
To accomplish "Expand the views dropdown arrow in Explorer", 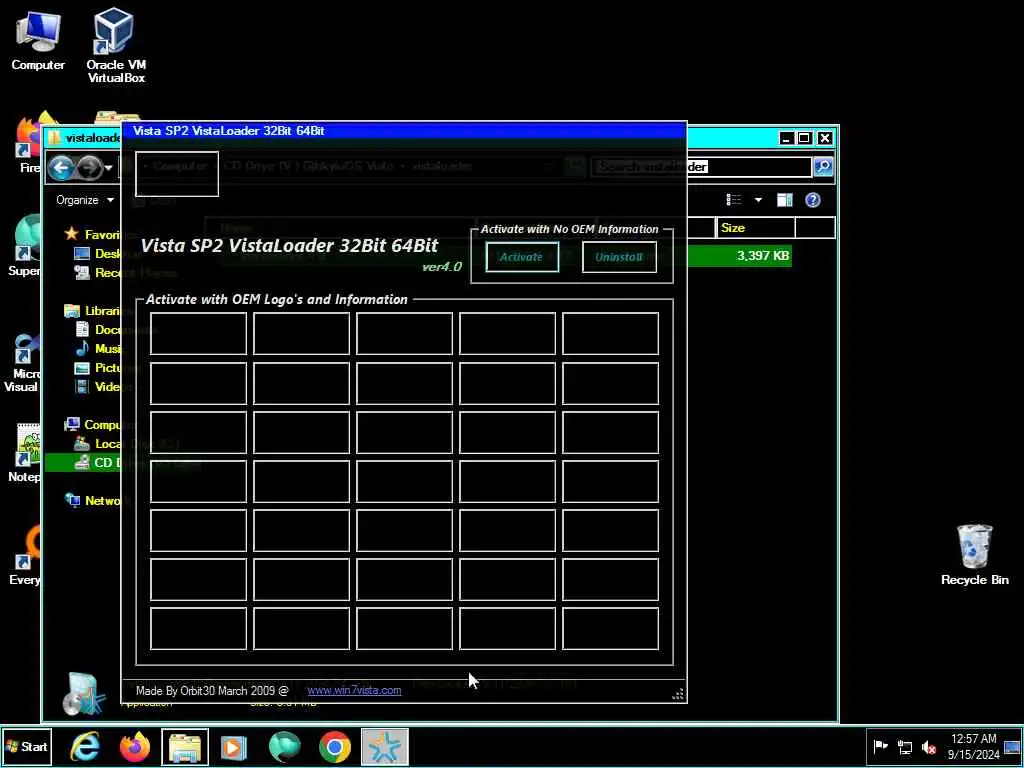I will click(x=758, y=200).
